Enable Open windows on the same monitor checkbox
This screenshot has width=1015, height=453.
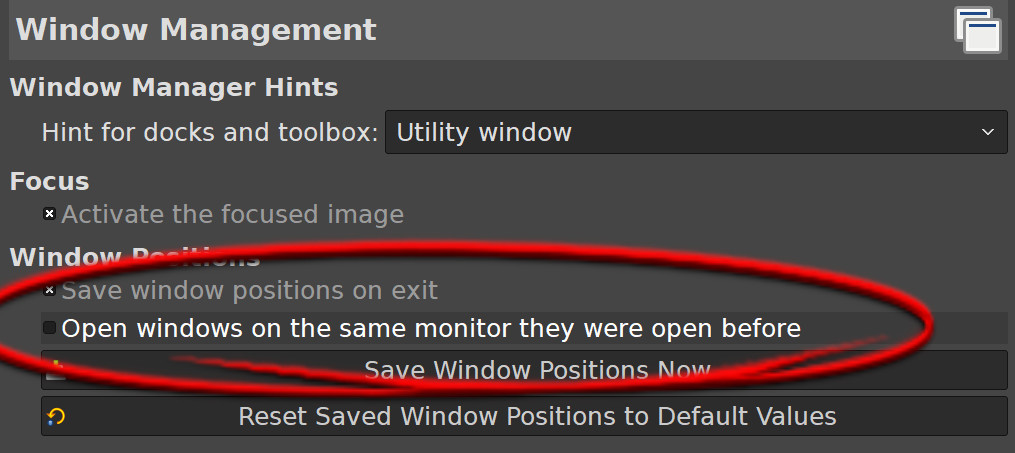pos(49,328)
